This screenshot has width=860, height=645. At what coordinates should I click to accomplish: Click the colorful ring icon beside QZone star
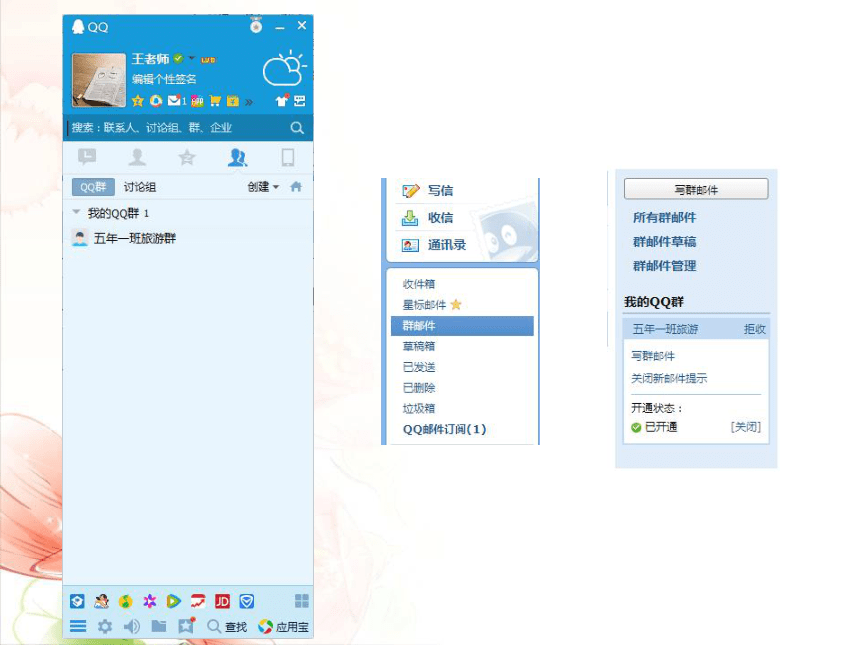[156, 101]
